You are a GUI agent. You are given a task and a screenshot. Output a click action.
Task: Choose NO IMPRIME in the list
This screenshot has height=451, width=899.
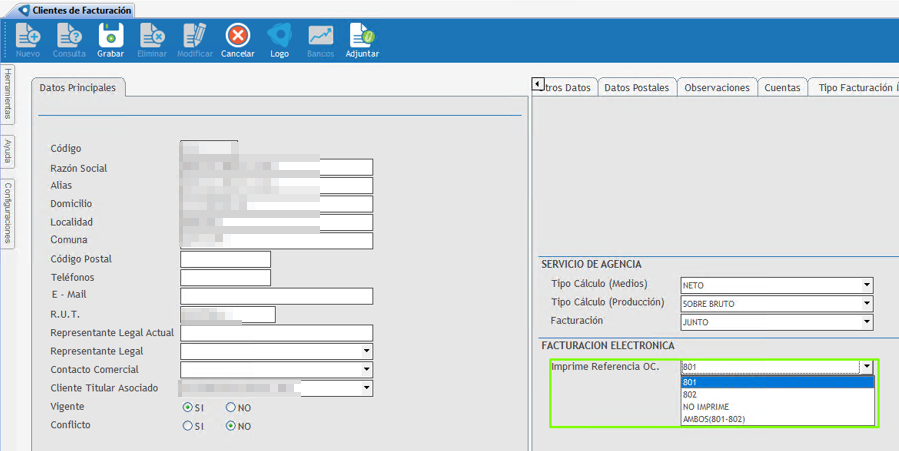pos(777,407)
